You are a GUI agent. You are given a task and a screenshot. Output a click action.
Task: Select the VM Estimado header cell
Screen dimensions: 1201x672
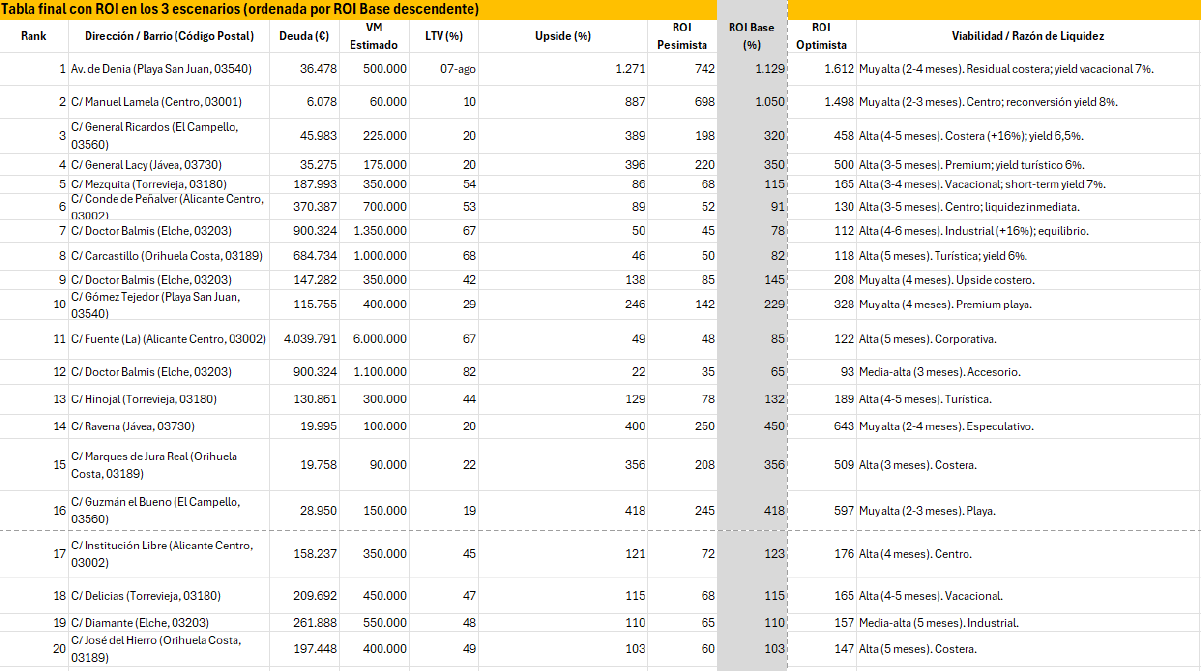(x=374, y=36)
